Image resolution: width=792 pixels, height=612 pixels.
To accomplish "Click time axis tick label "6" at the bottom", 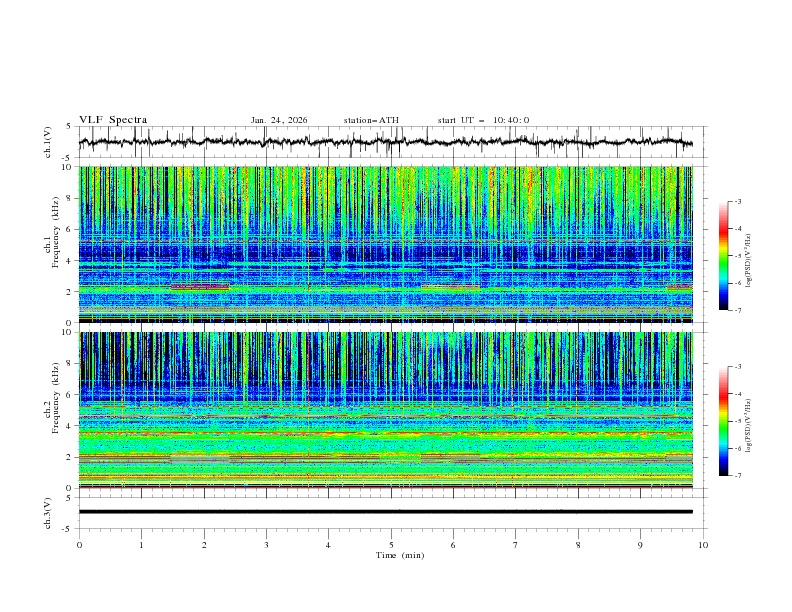I will tap(454, 545).
